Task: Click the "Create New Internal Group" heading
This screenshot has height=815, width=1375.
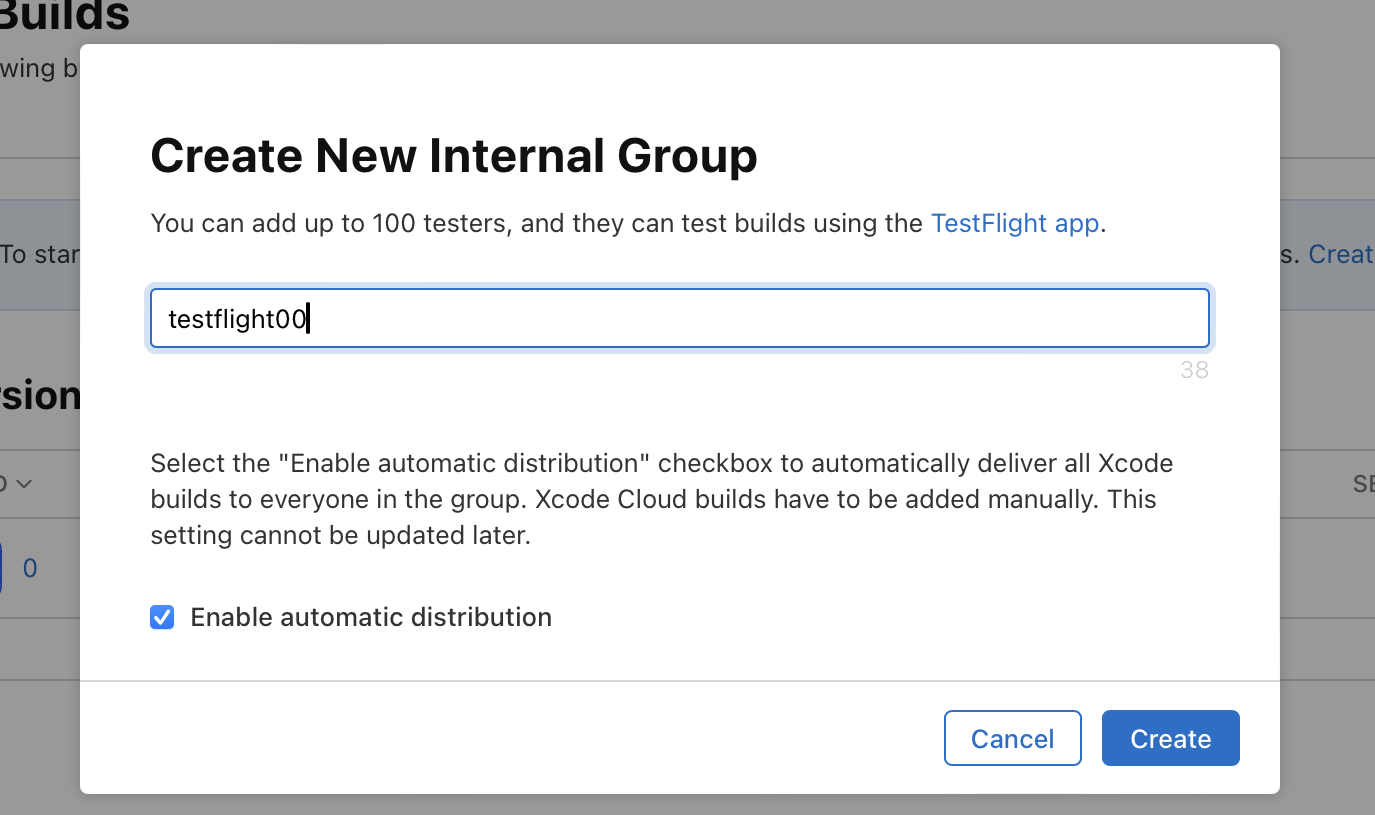Action: tap(454, 156)
